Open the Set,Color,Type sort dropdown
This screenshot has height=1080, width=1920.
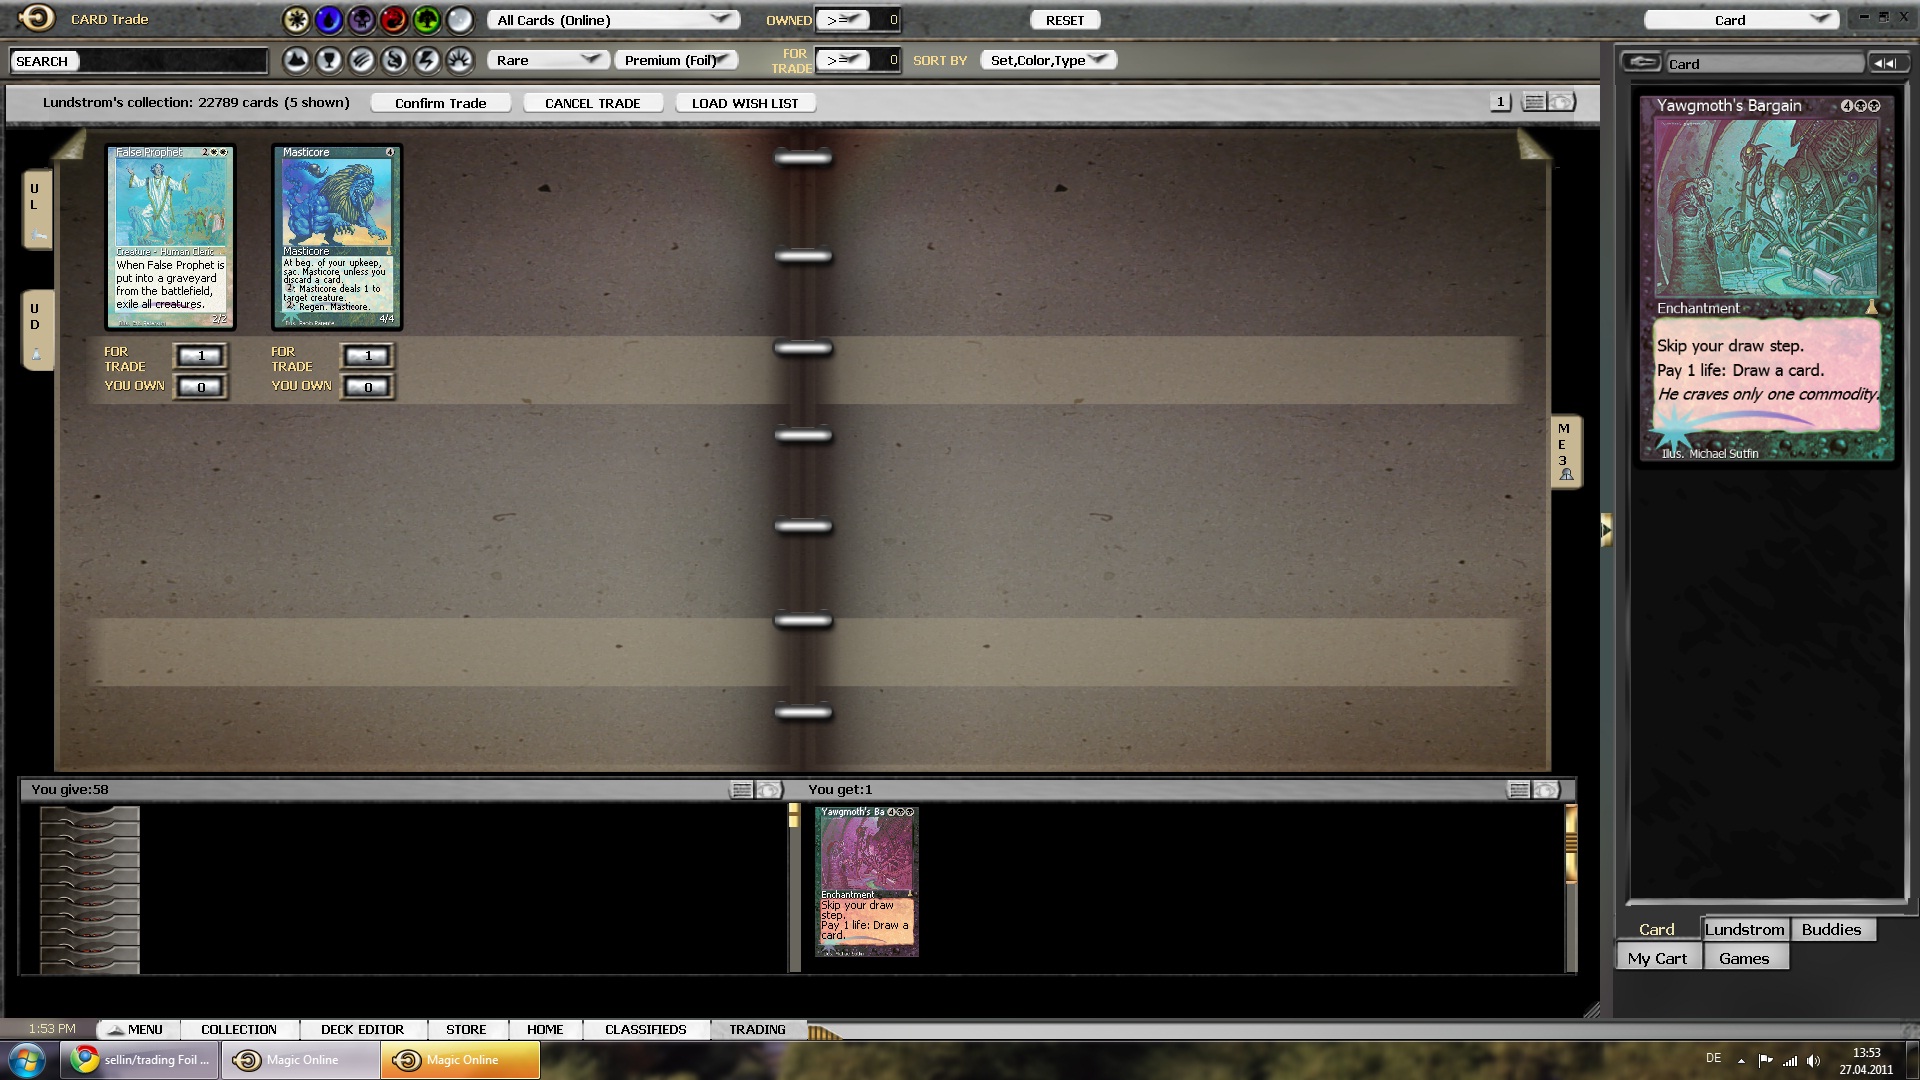(x=1048, y=60)
